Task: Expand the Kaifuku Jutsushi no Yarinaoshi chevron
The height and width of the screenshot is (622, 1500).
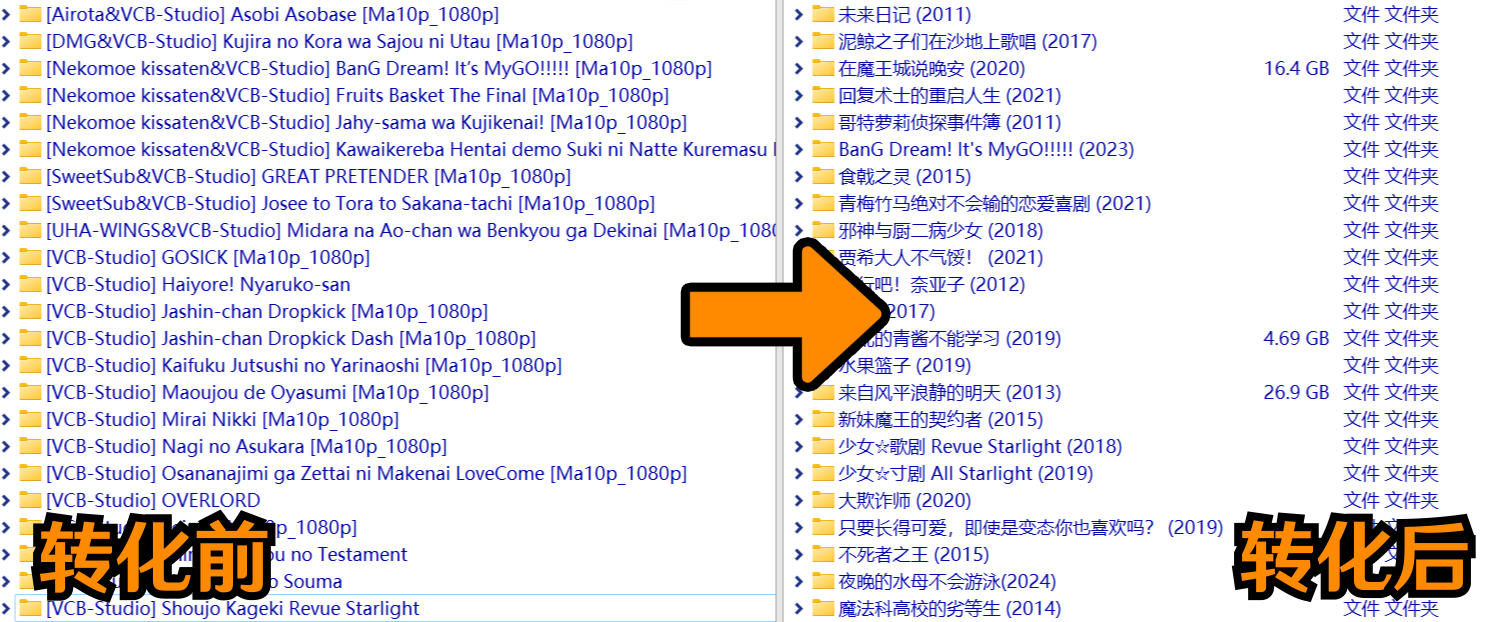Action: pos(8,366)
